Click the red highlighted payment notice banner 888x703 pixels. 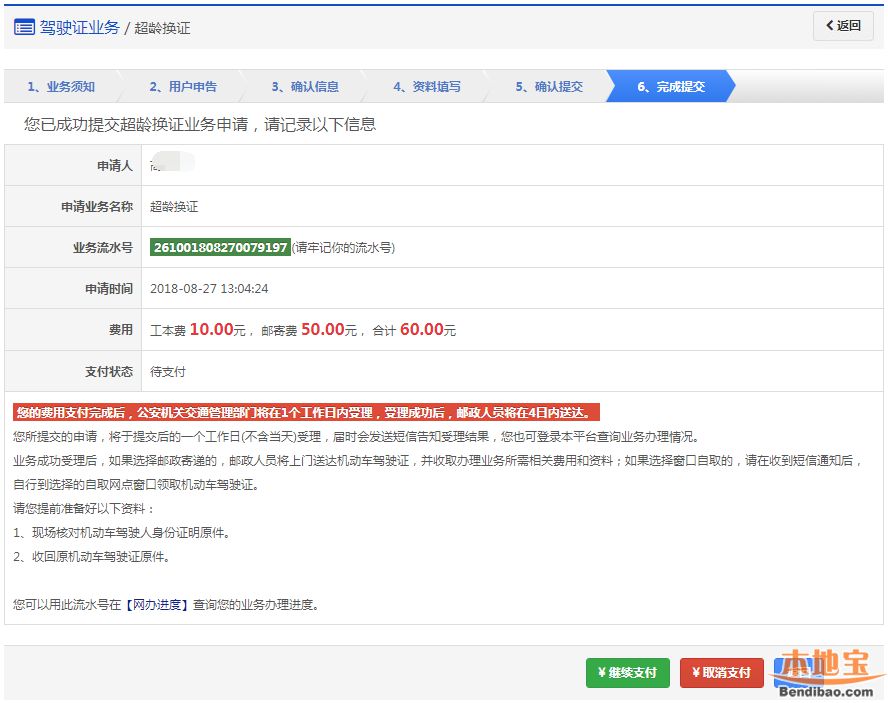click(x=306, y=412)
